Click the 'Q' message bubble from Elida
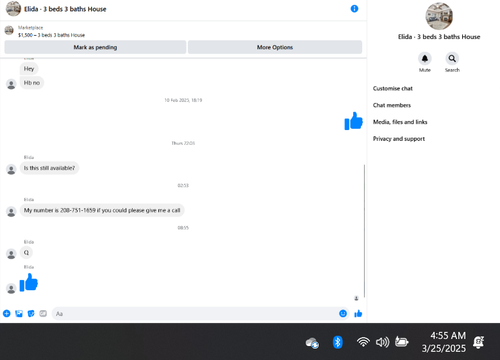Screen dimensions: 500x360 pos(26,253)
